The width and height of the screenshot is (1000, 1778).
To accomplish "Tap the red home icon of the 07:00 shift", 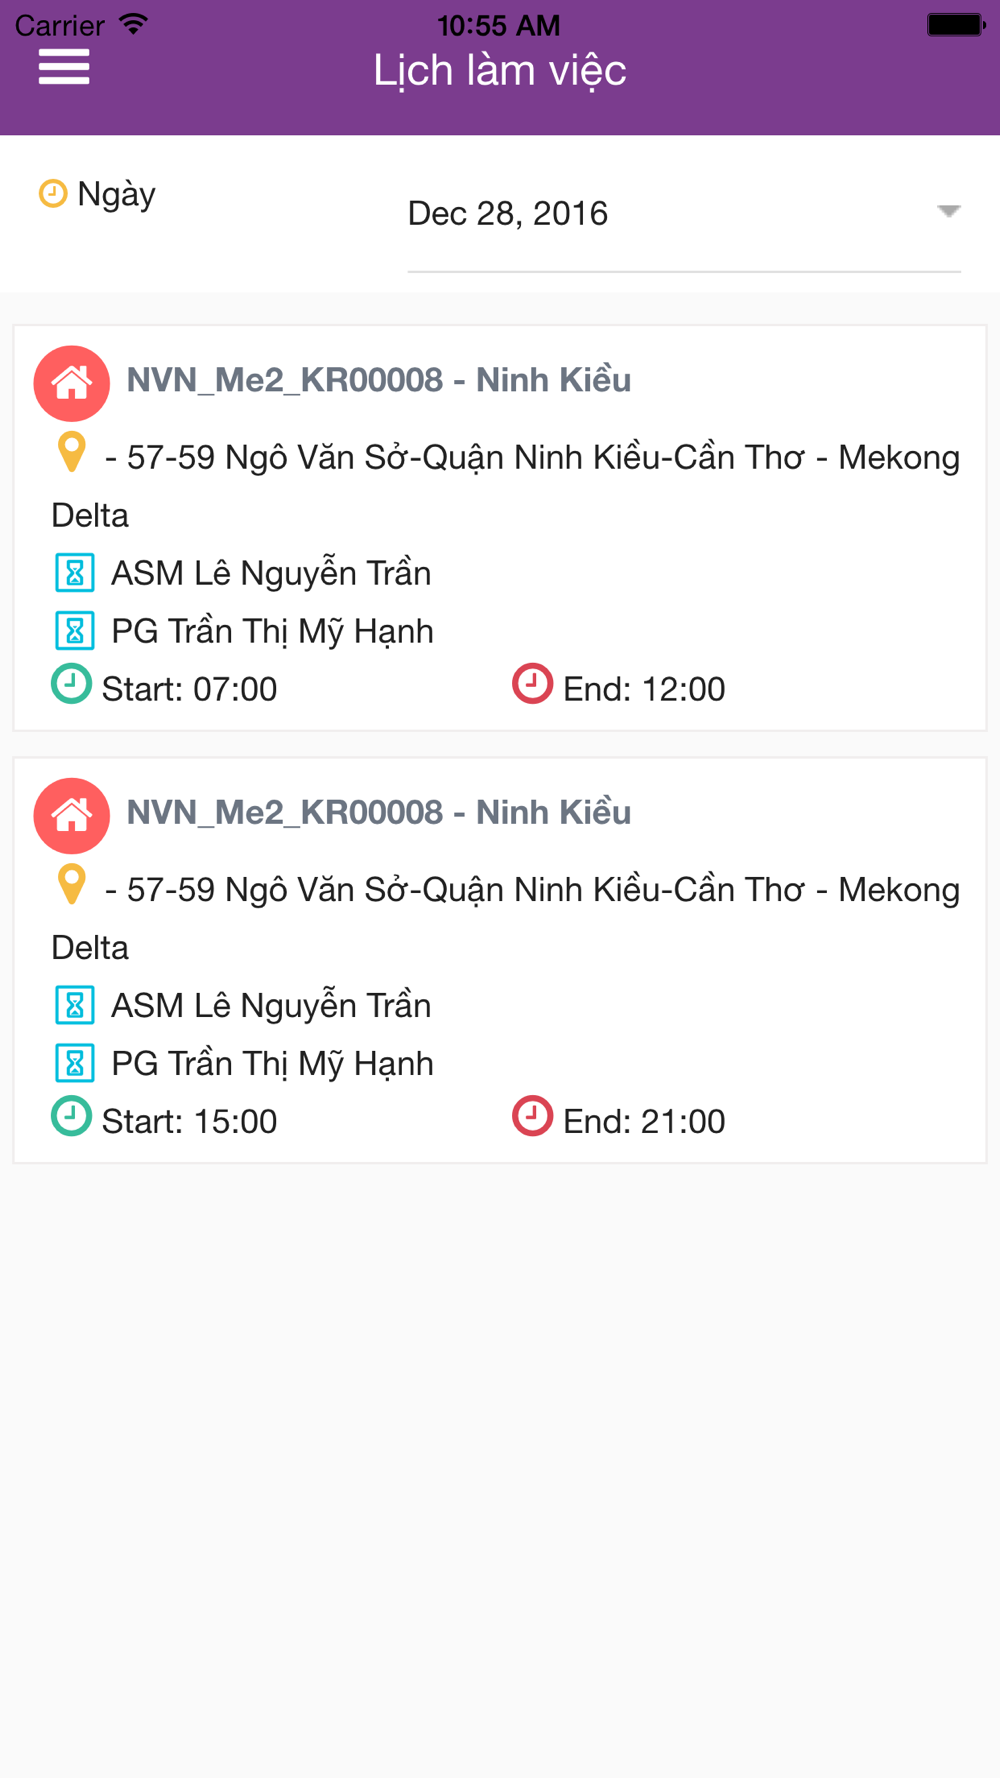I will coord(71,383).
